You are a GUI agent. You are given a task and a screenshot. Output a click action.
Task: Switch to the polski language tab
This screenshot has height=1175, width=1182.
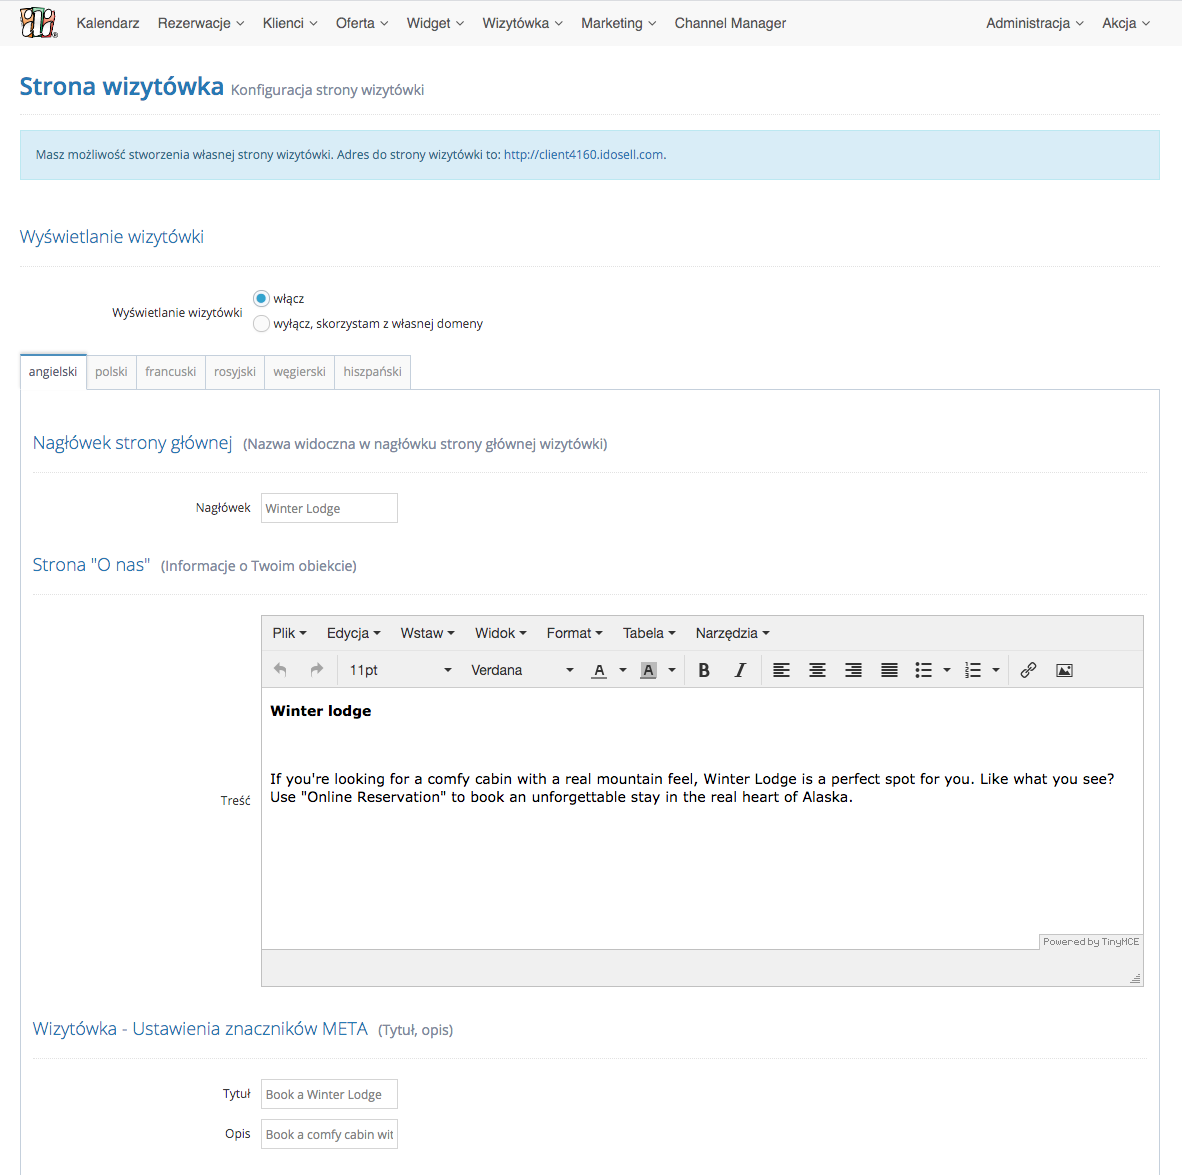click(111, 372)
